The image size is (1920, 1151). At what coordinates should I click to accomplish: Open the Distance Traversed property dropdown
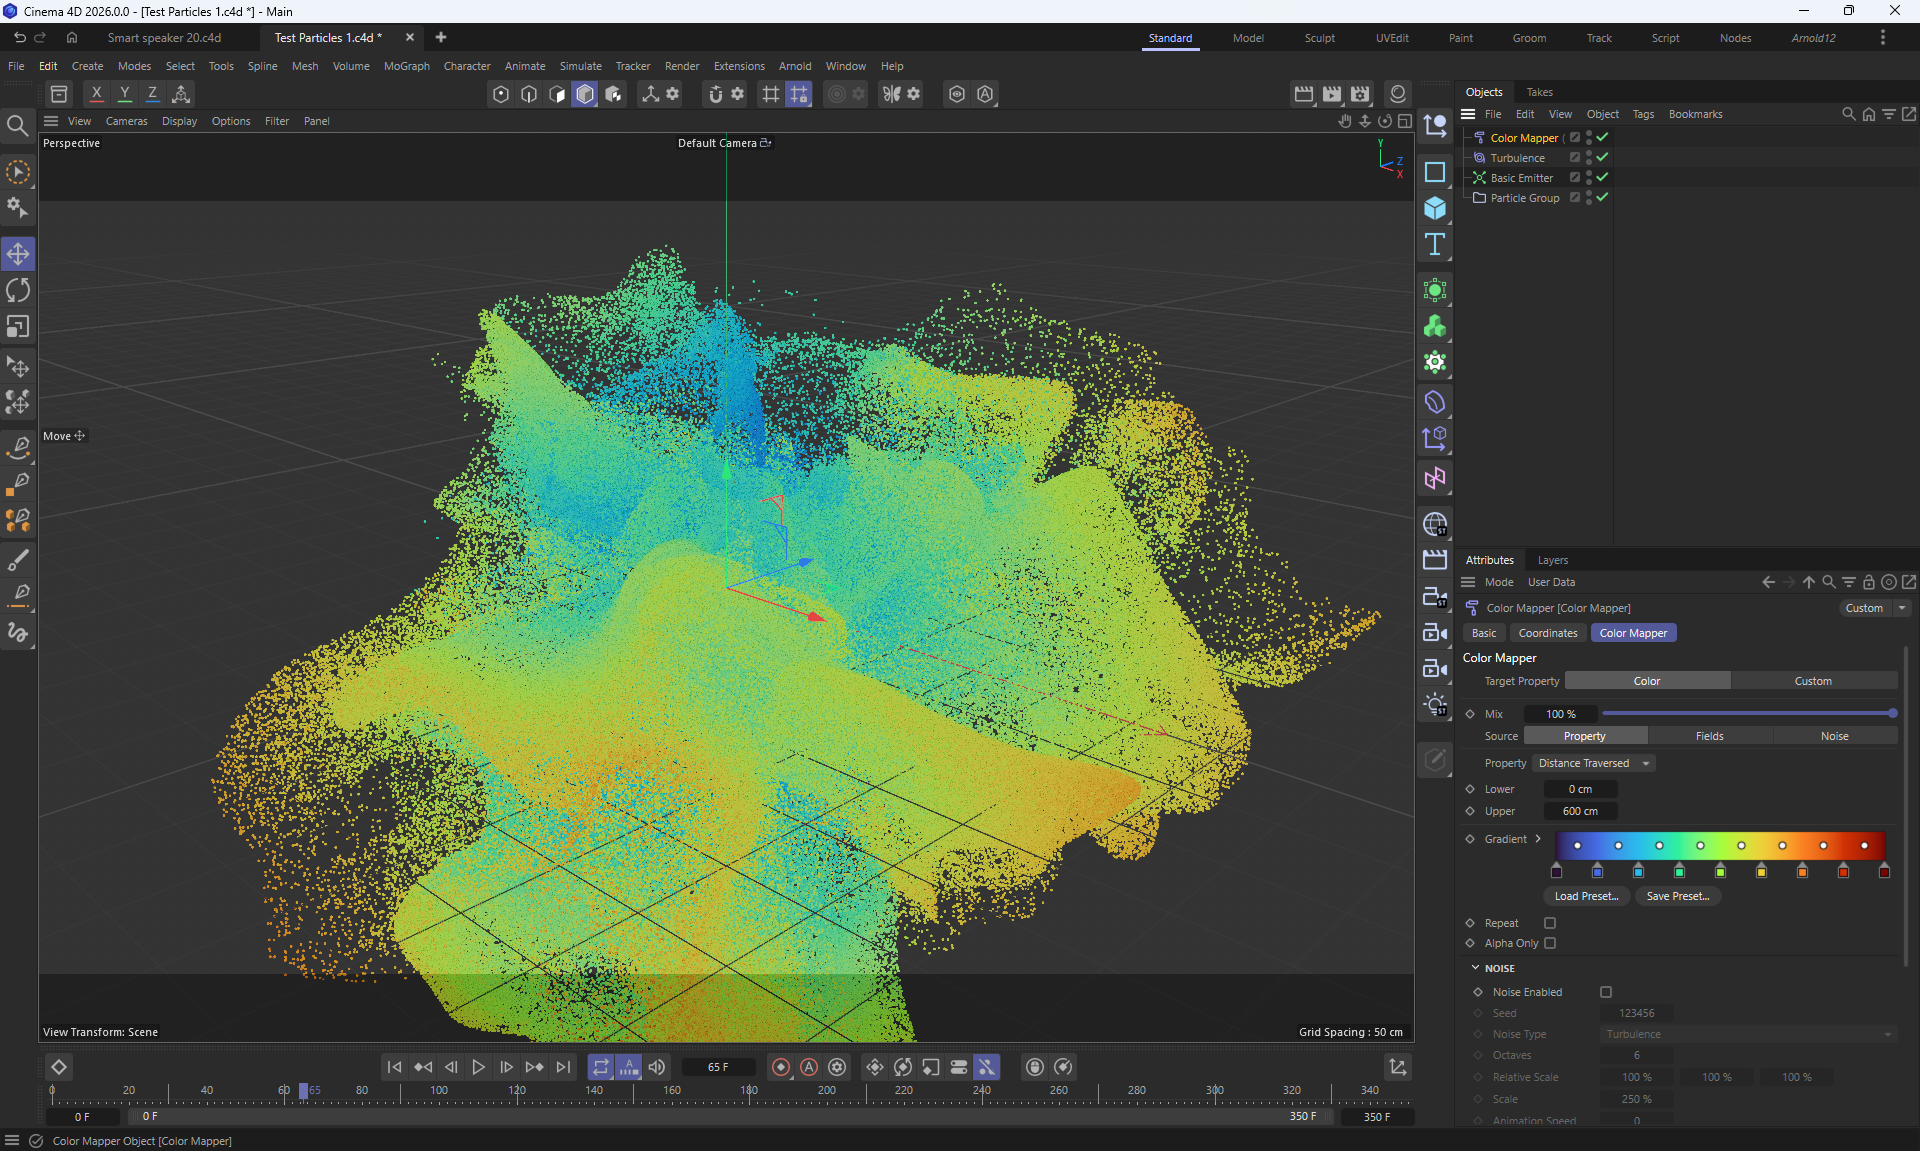tap(1594, 763)
